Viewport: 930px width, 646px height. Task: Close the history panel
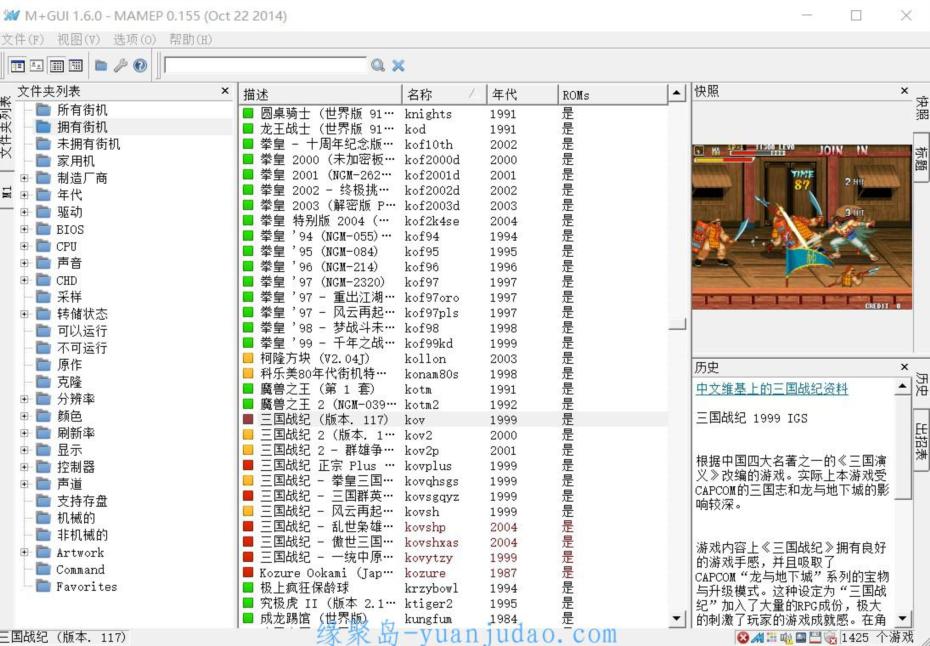[x=904, y=367]
